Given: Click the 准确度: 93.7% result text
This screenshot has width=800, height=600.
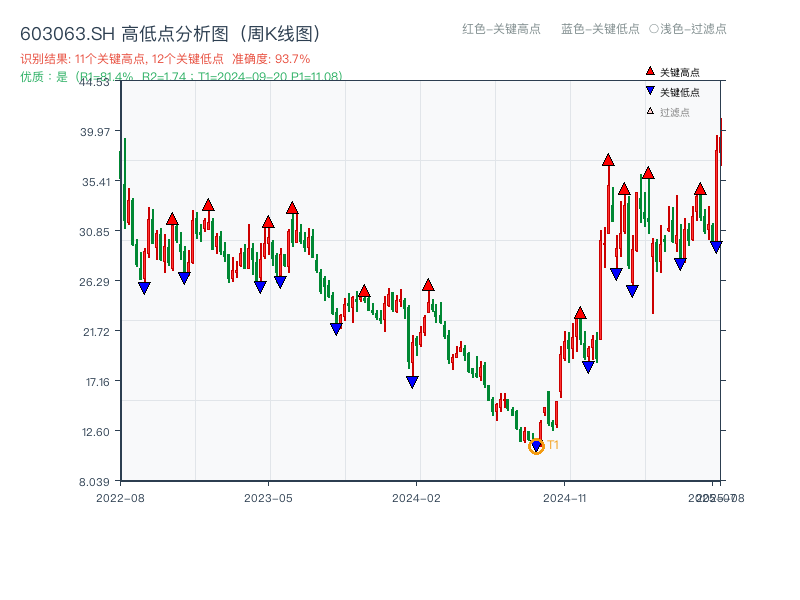Looking at the screenshot, I should tap(273, 58).
